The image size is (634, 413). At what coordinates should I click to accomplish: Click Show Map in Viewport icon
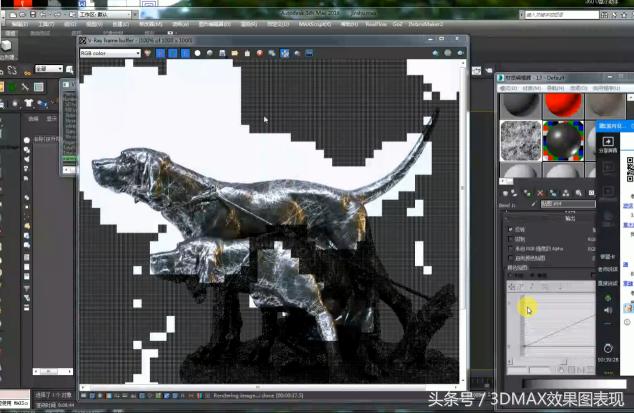[592, 193]
